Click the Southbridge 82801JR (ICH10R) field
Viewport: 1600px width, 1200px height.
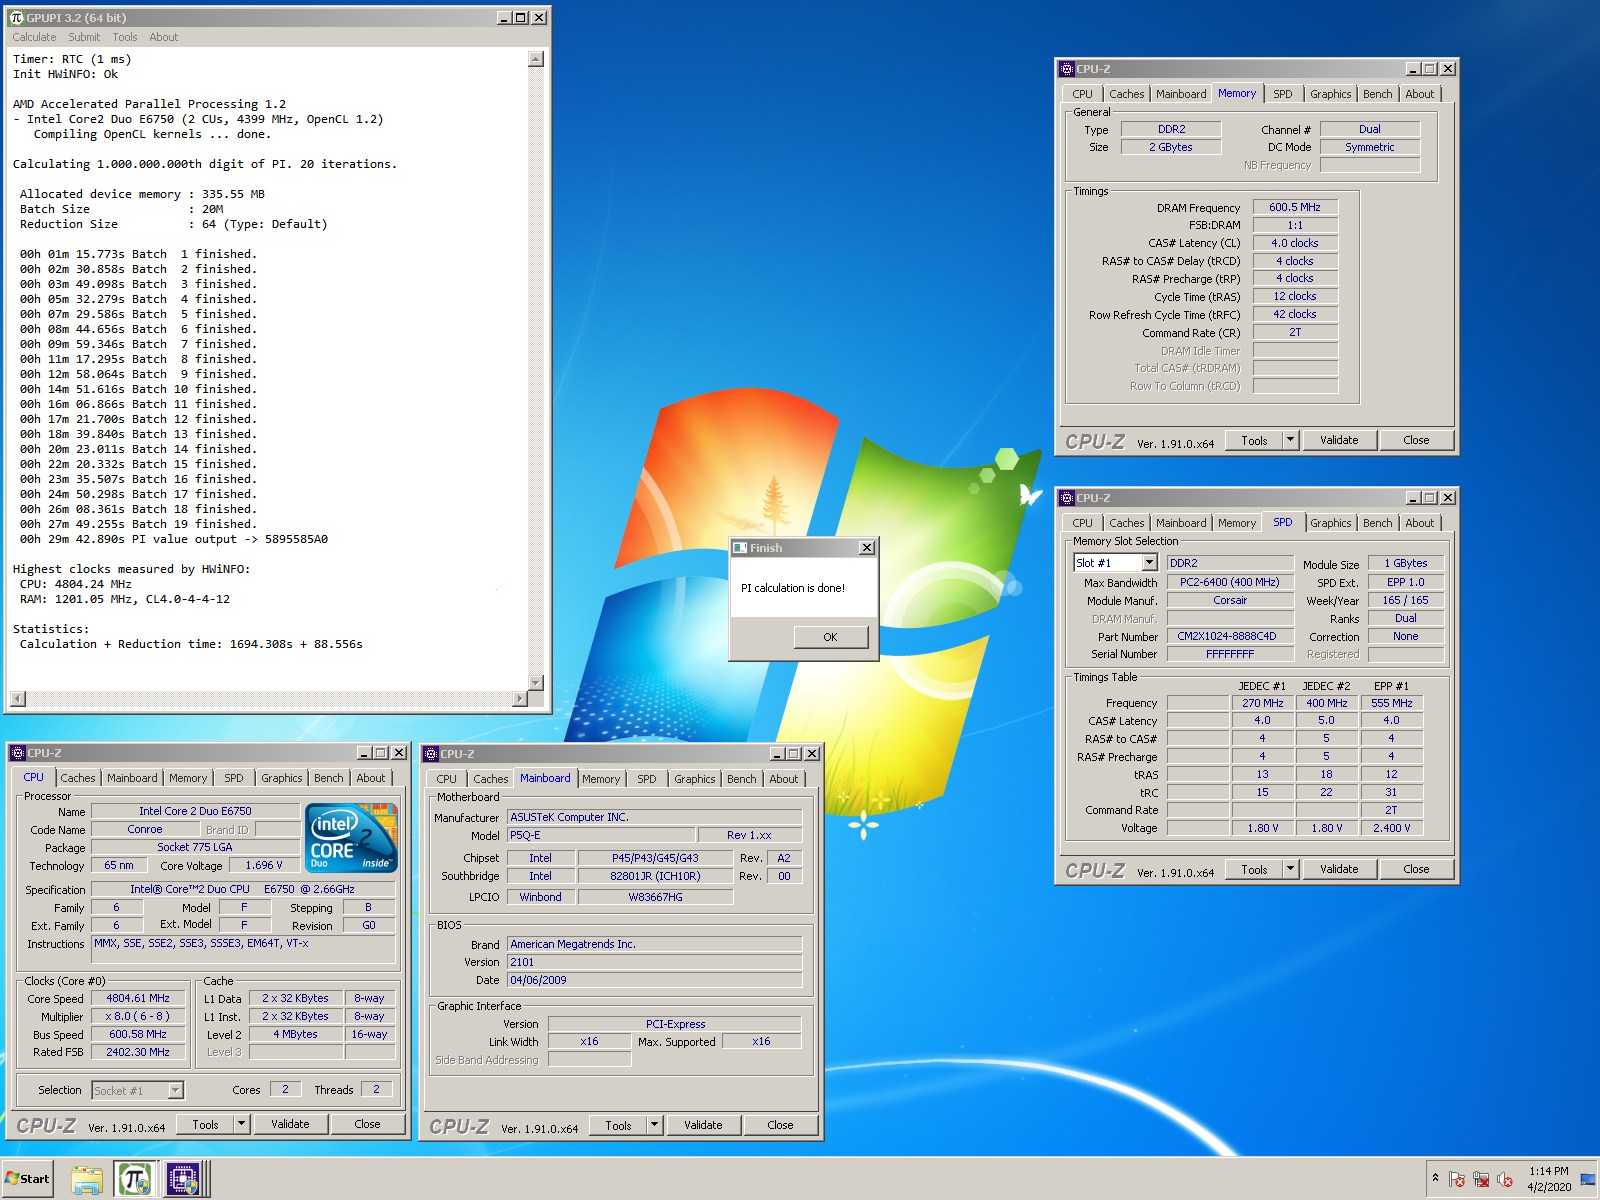pos(656,876)
